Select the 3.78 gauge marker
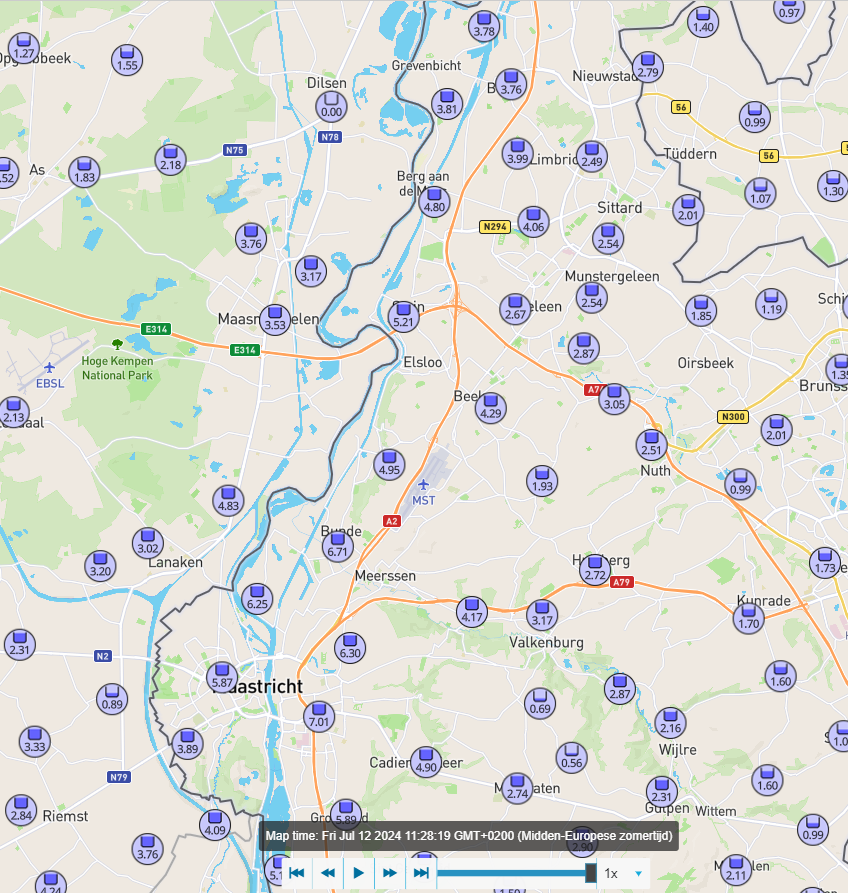Image resolution: width=848 pixels, height=893 pixels. tap(484, 26)
